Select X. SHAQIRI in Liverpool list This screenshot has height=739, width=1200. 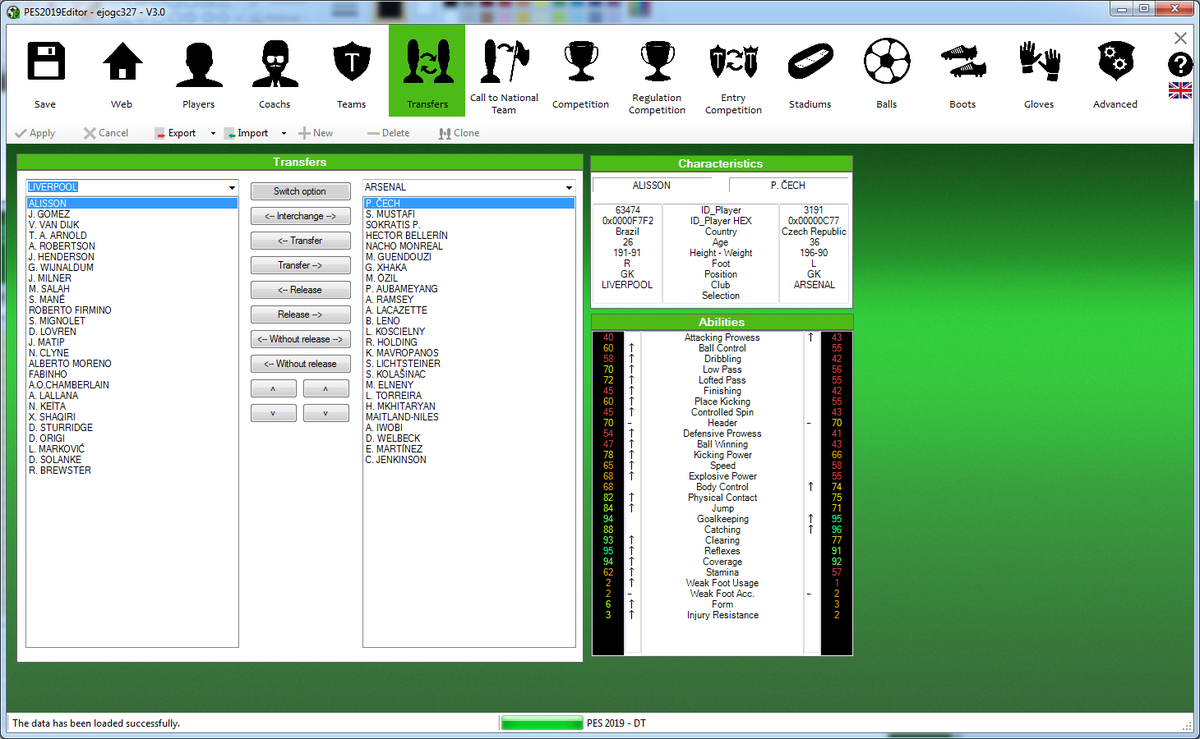click(x=132, y=417)
